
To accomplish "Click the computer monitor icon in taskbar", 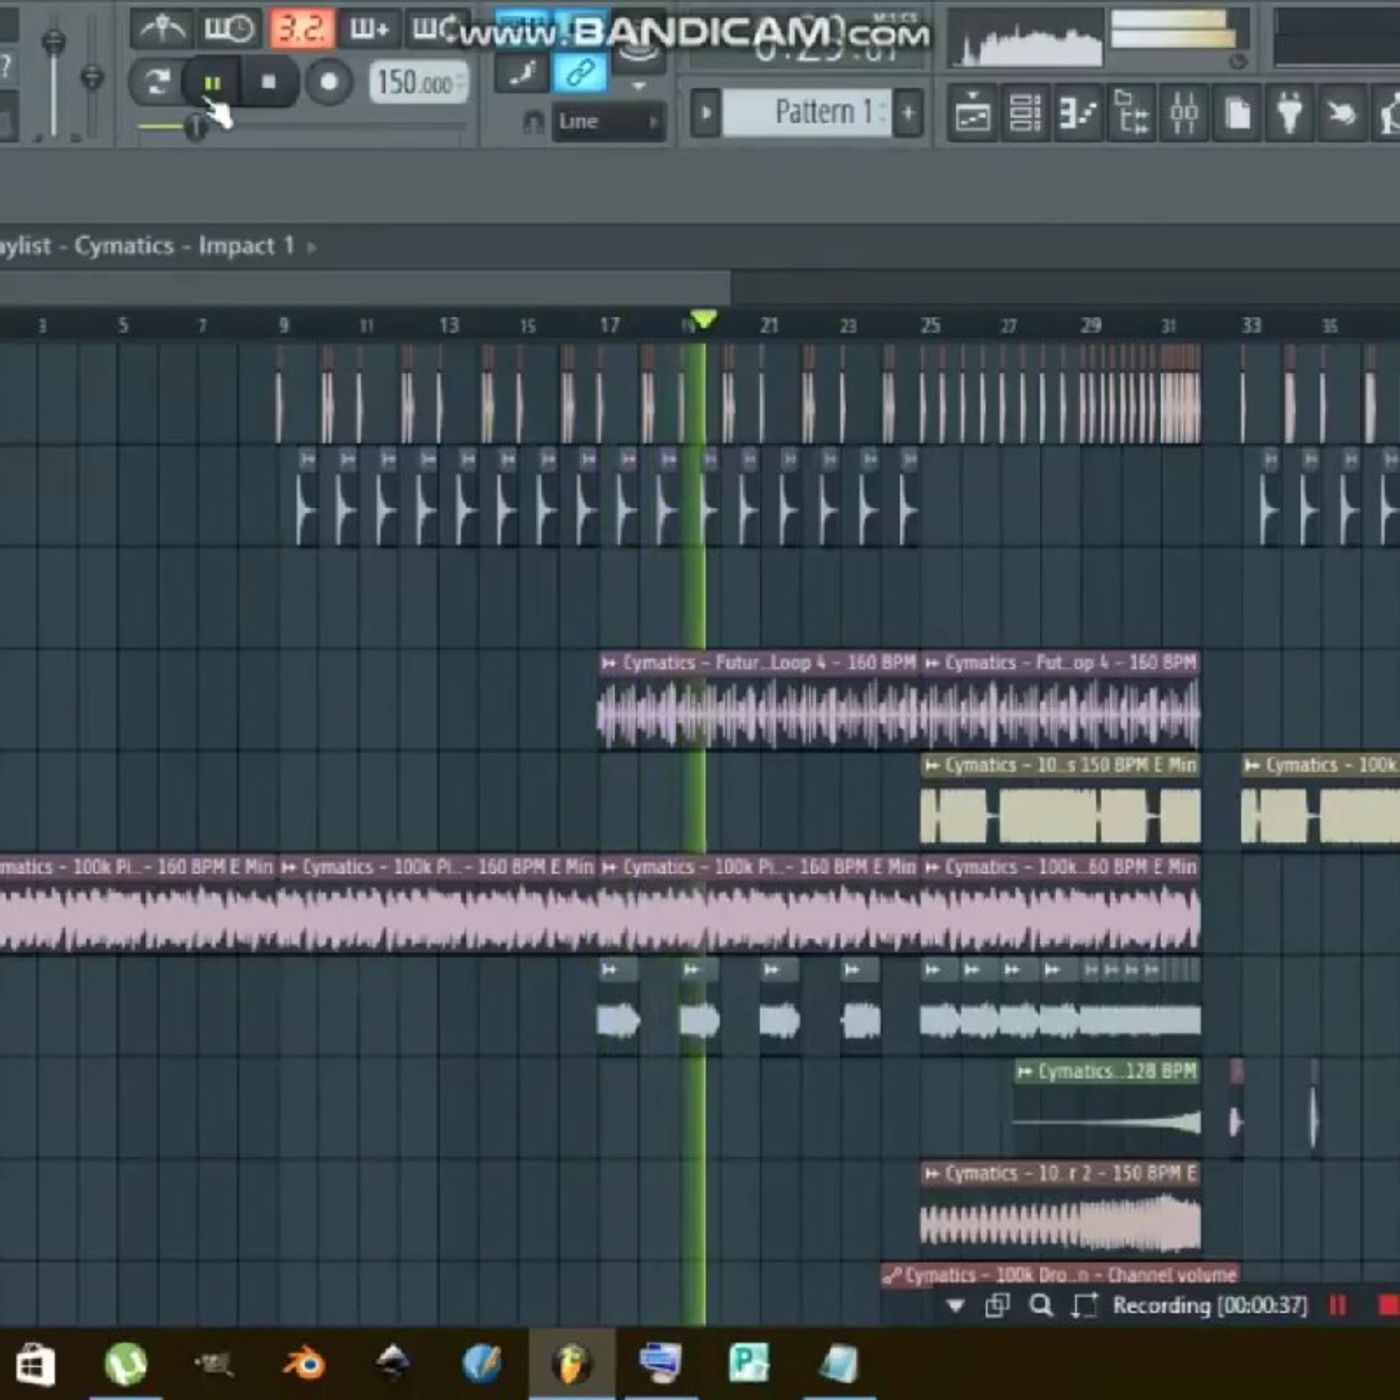I will point(660,1364).
